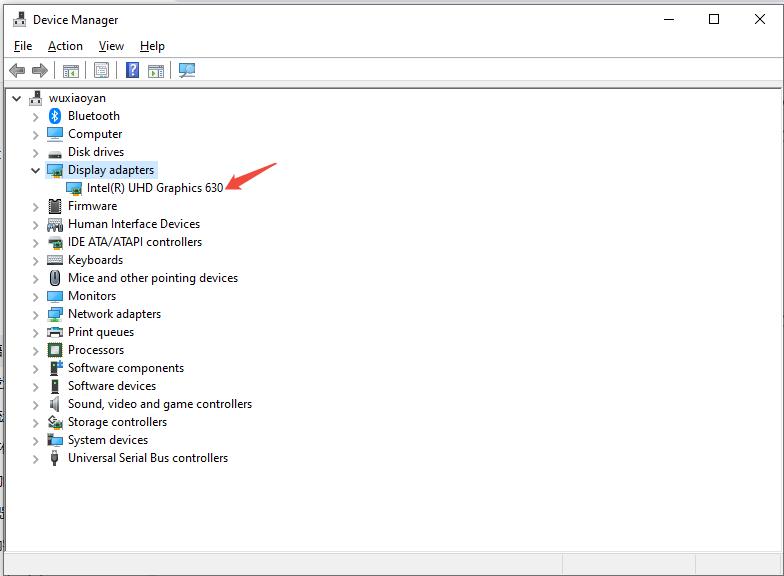Image resolution: width=784 pixels, height=576 pixels.
Task: Select Sound, video and game controllers
Action: [x=159, y=404]
